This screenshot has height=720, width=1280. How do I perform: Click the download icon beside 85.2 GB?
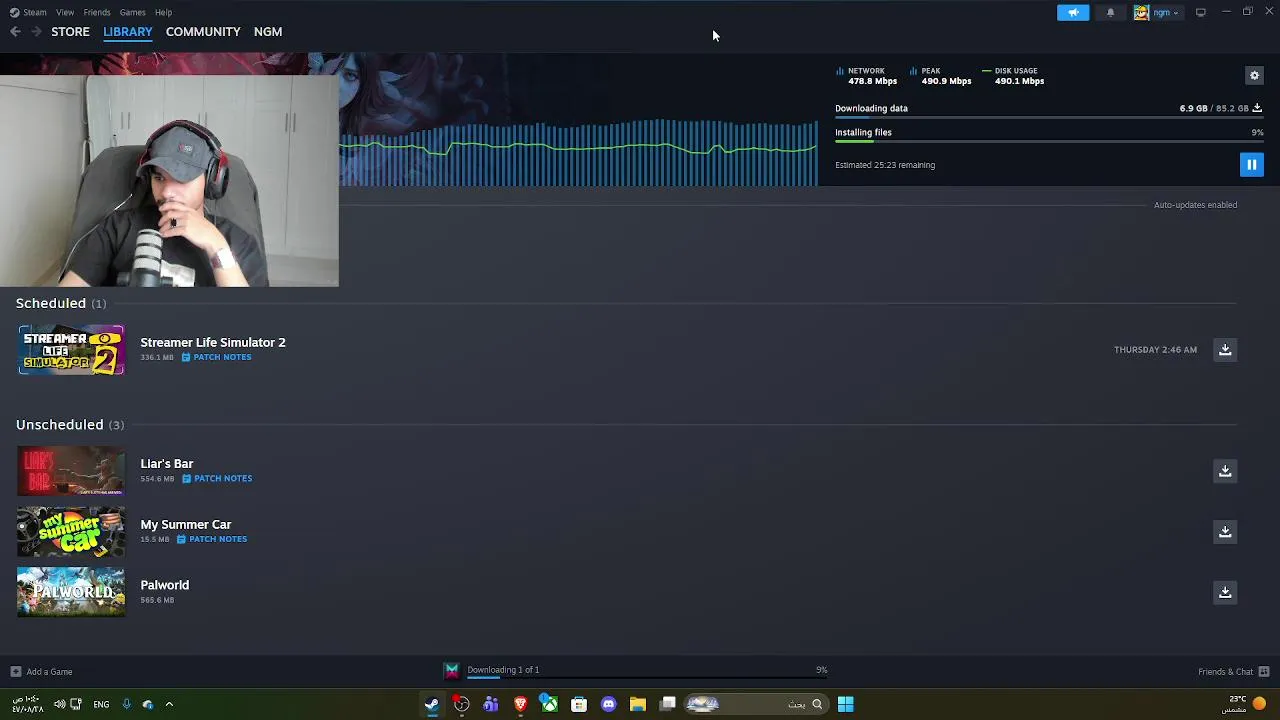click(x=1257, y=108)
